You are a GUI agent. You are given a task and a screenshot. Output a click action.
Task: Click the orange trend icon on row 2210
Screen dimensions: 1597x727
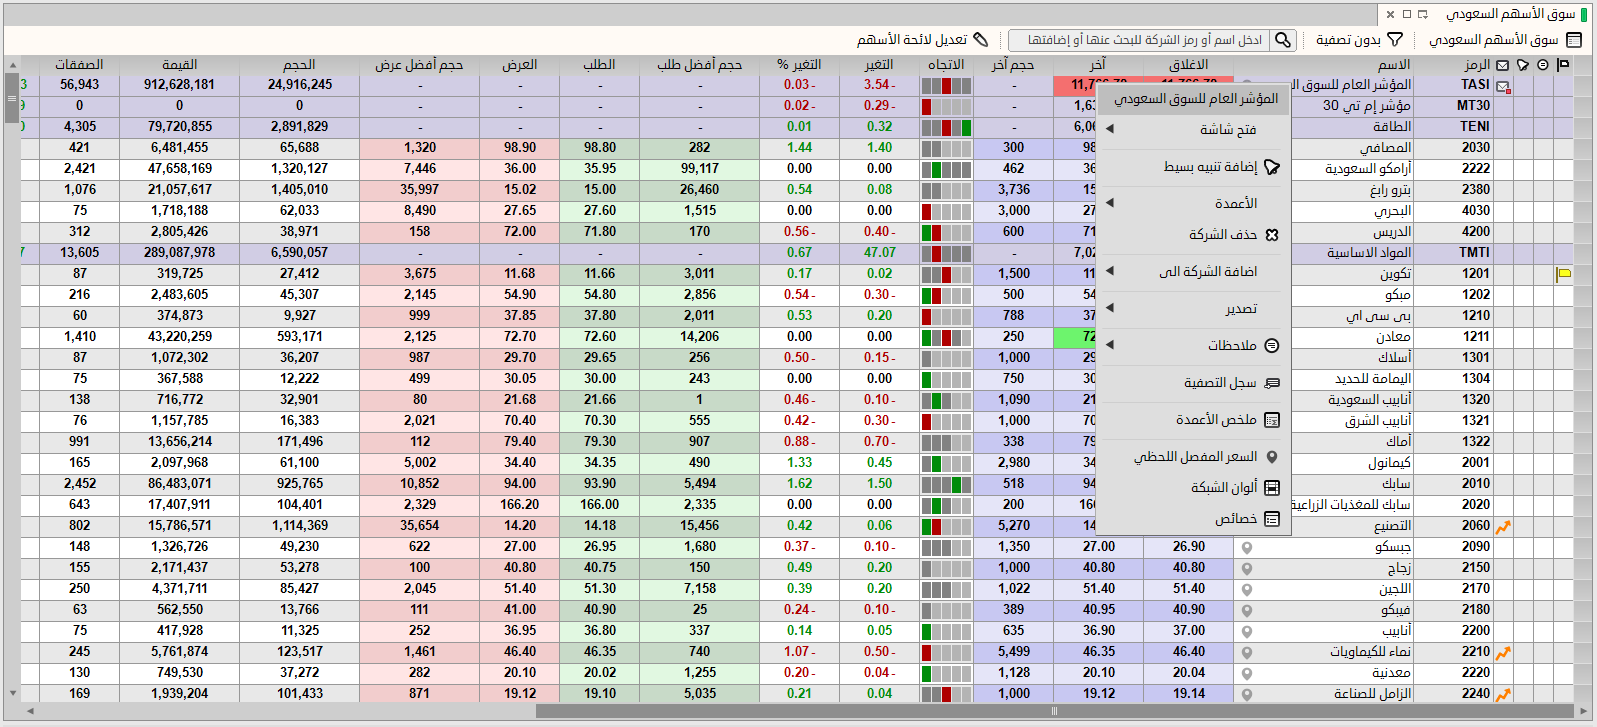point(1503,652)
